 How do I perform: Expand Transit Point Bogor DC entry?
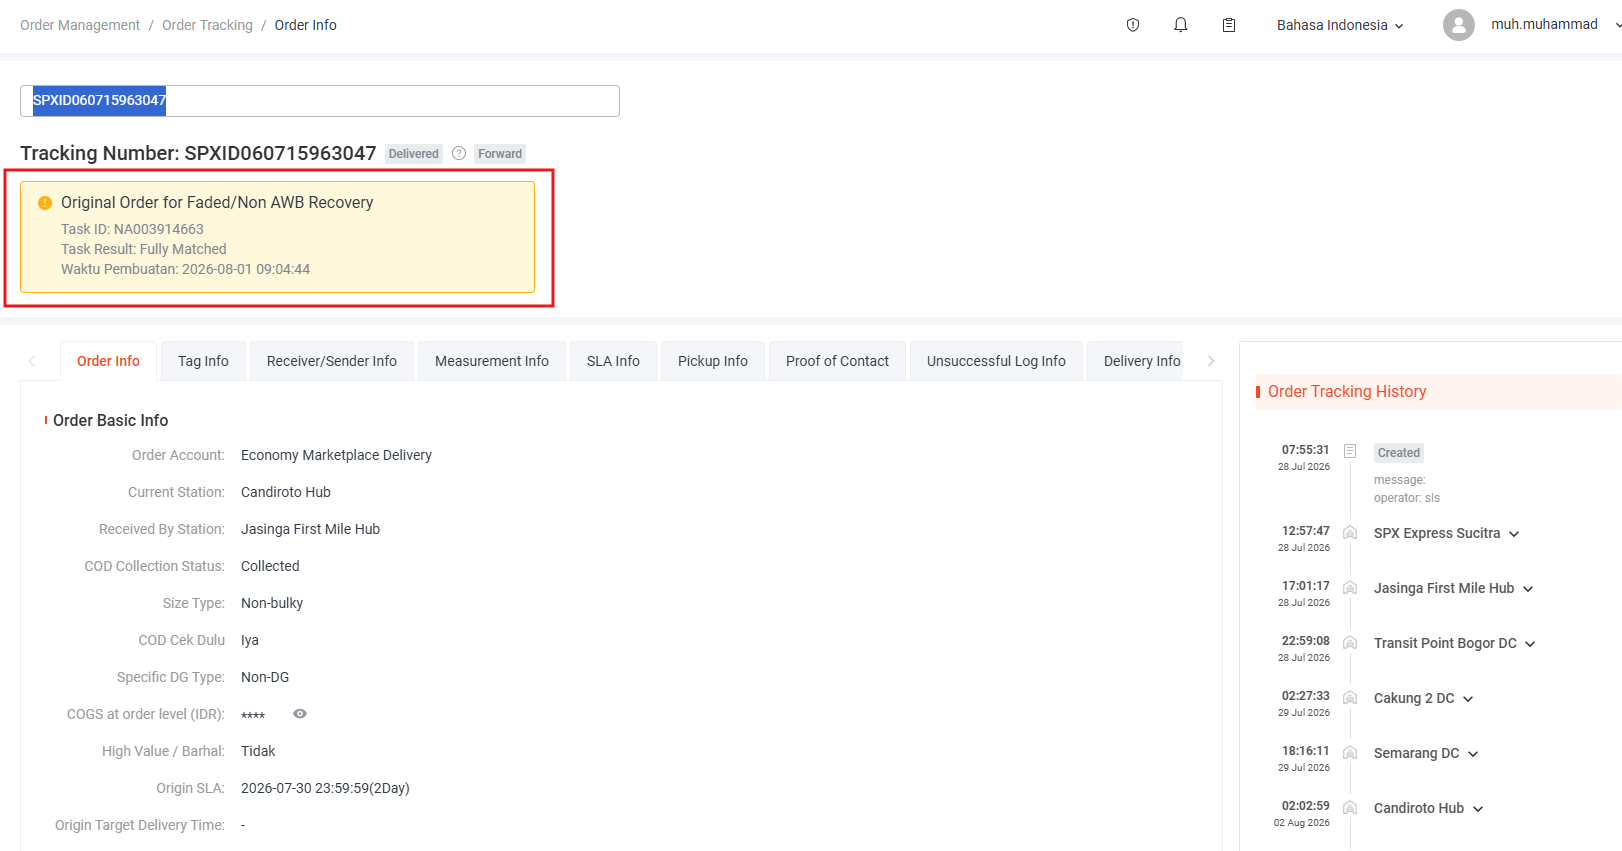(x=1530, y=644)
